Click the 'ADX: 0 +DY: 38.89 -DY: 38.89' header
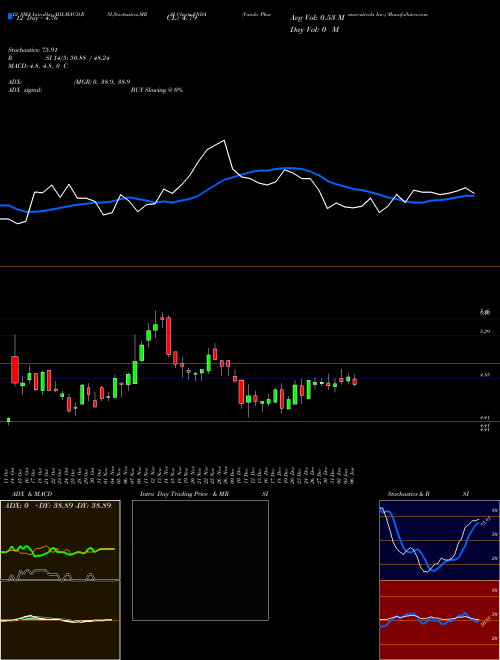The width and height of the screenshot is (500, 660). [58, 505]
